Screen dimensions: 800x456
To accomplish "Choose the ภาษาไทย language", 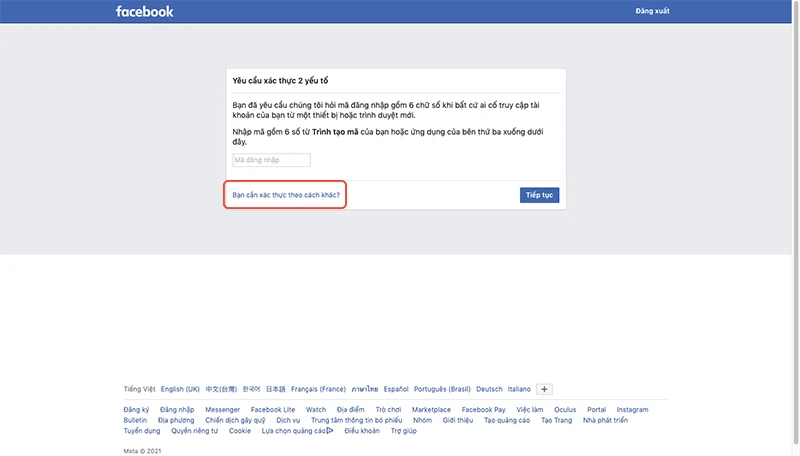I will 365,389.
